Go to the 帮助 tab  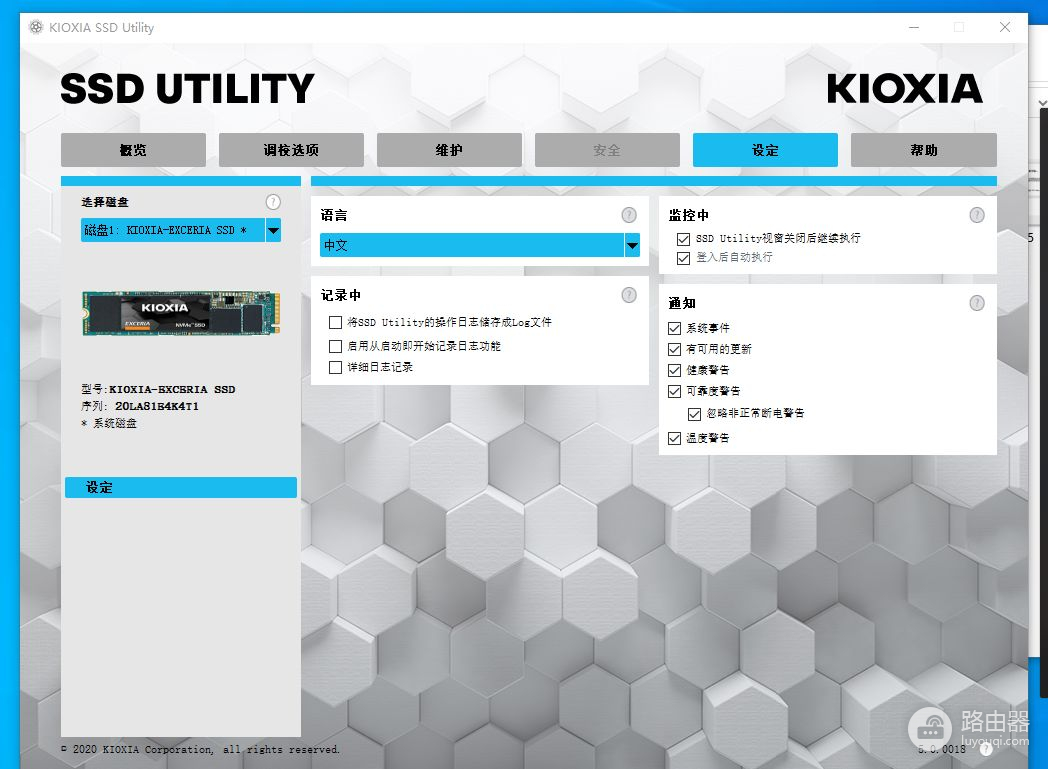[x=923, y=150]
